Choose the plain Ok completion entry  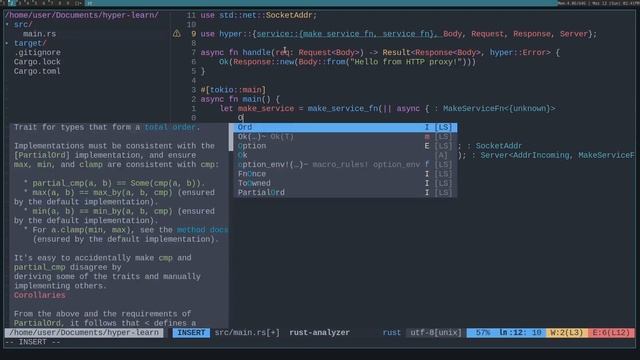(345, 156)
